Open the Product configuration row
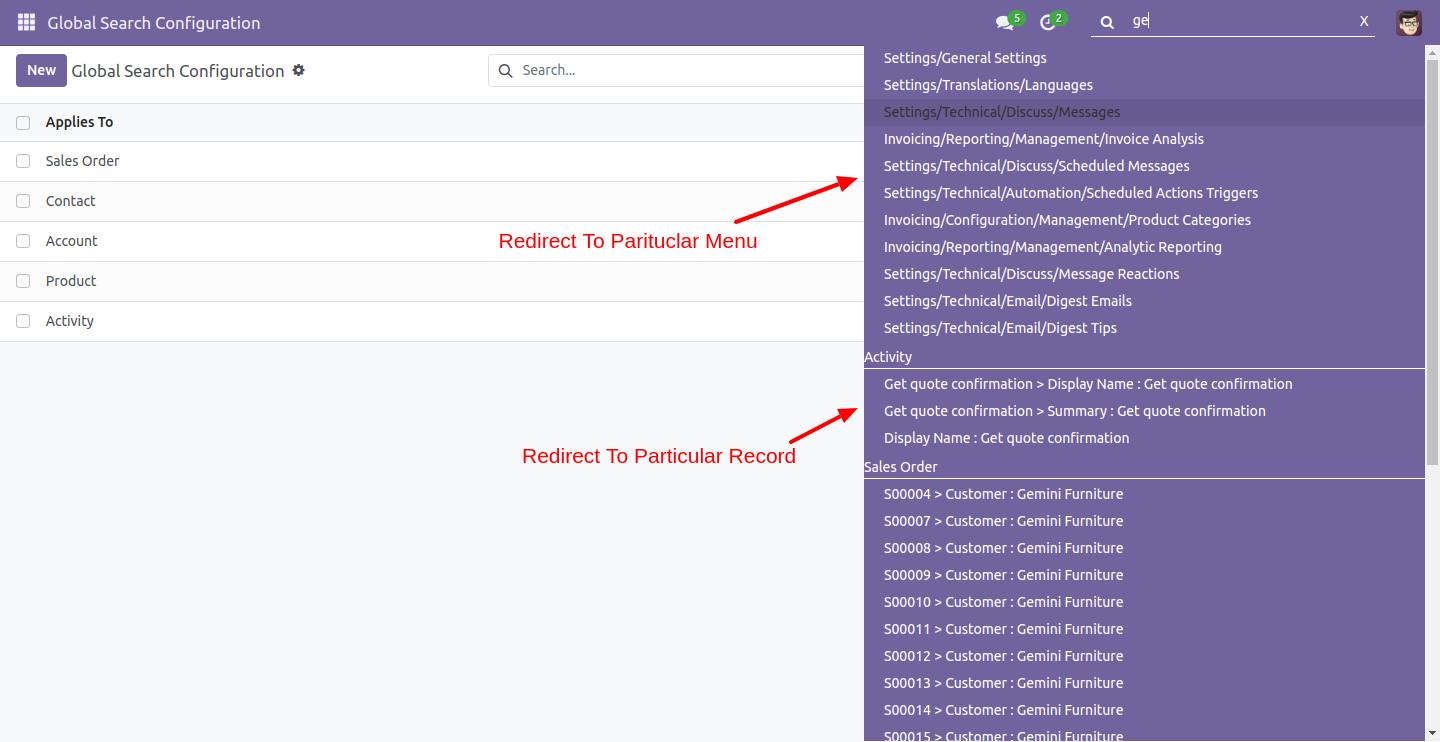Image resolution: width=1440 pixels, height=742 pixels. [432, 281]
